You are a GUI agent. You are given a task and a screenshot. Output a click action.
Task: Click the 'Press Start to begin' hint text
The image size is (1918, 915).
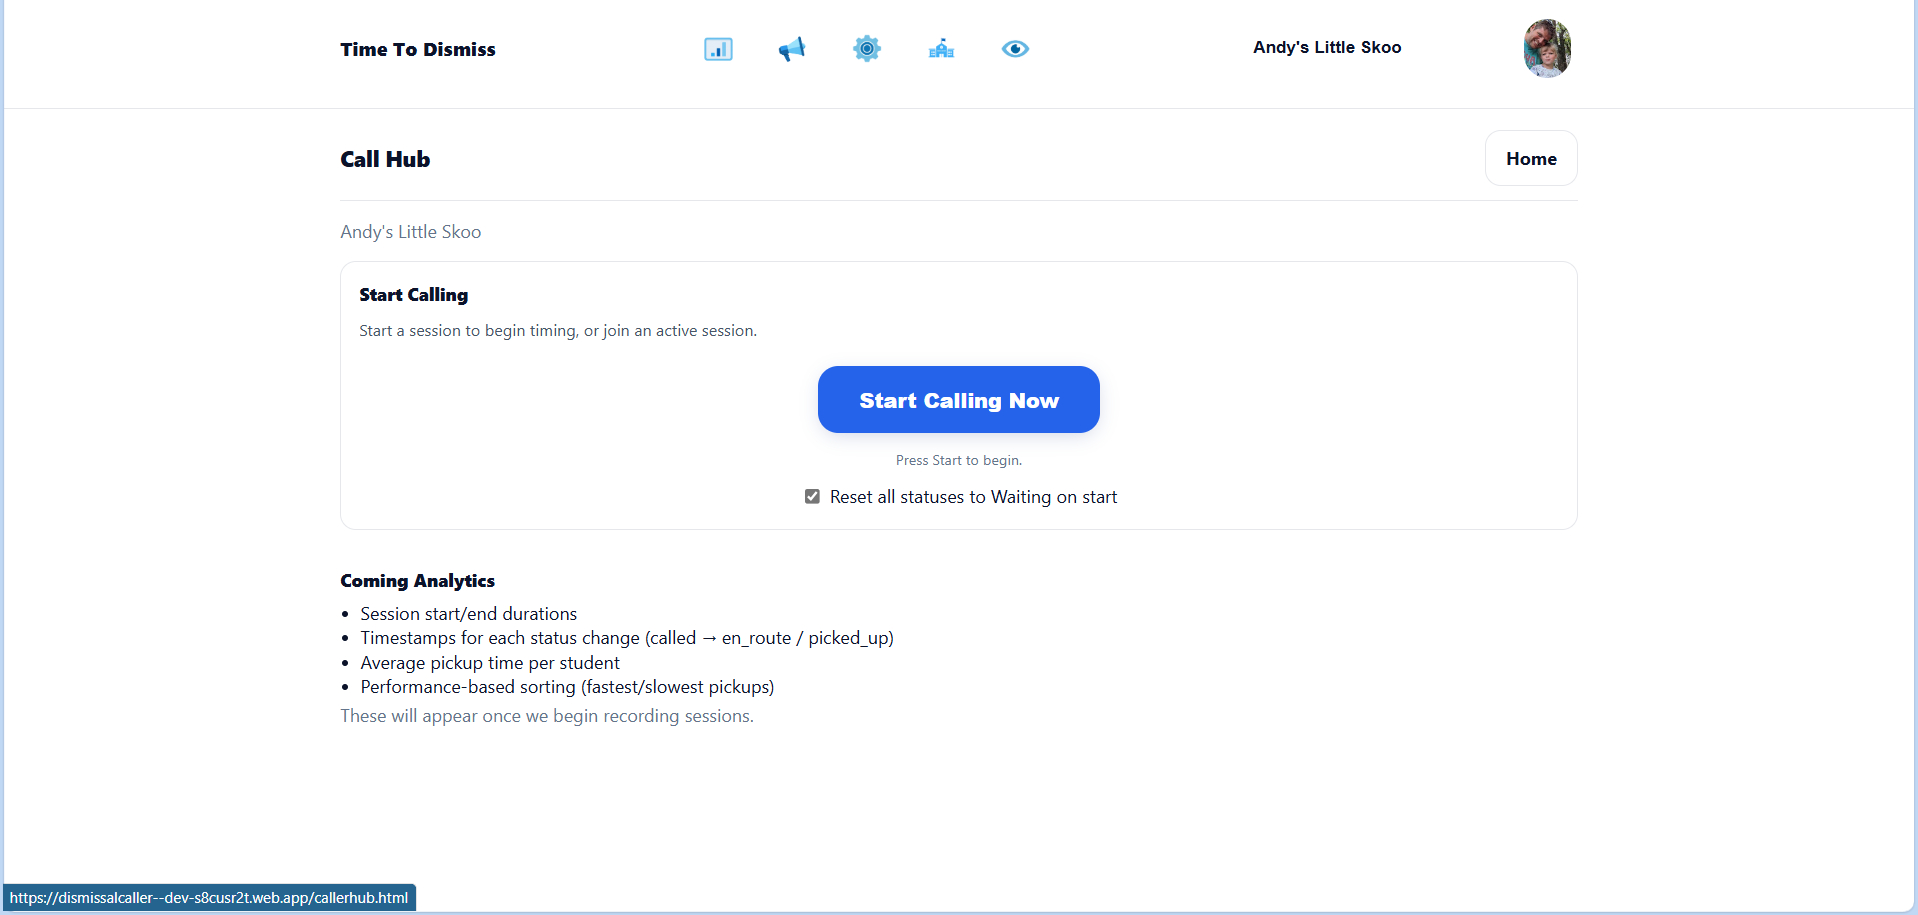click(958, 460)
